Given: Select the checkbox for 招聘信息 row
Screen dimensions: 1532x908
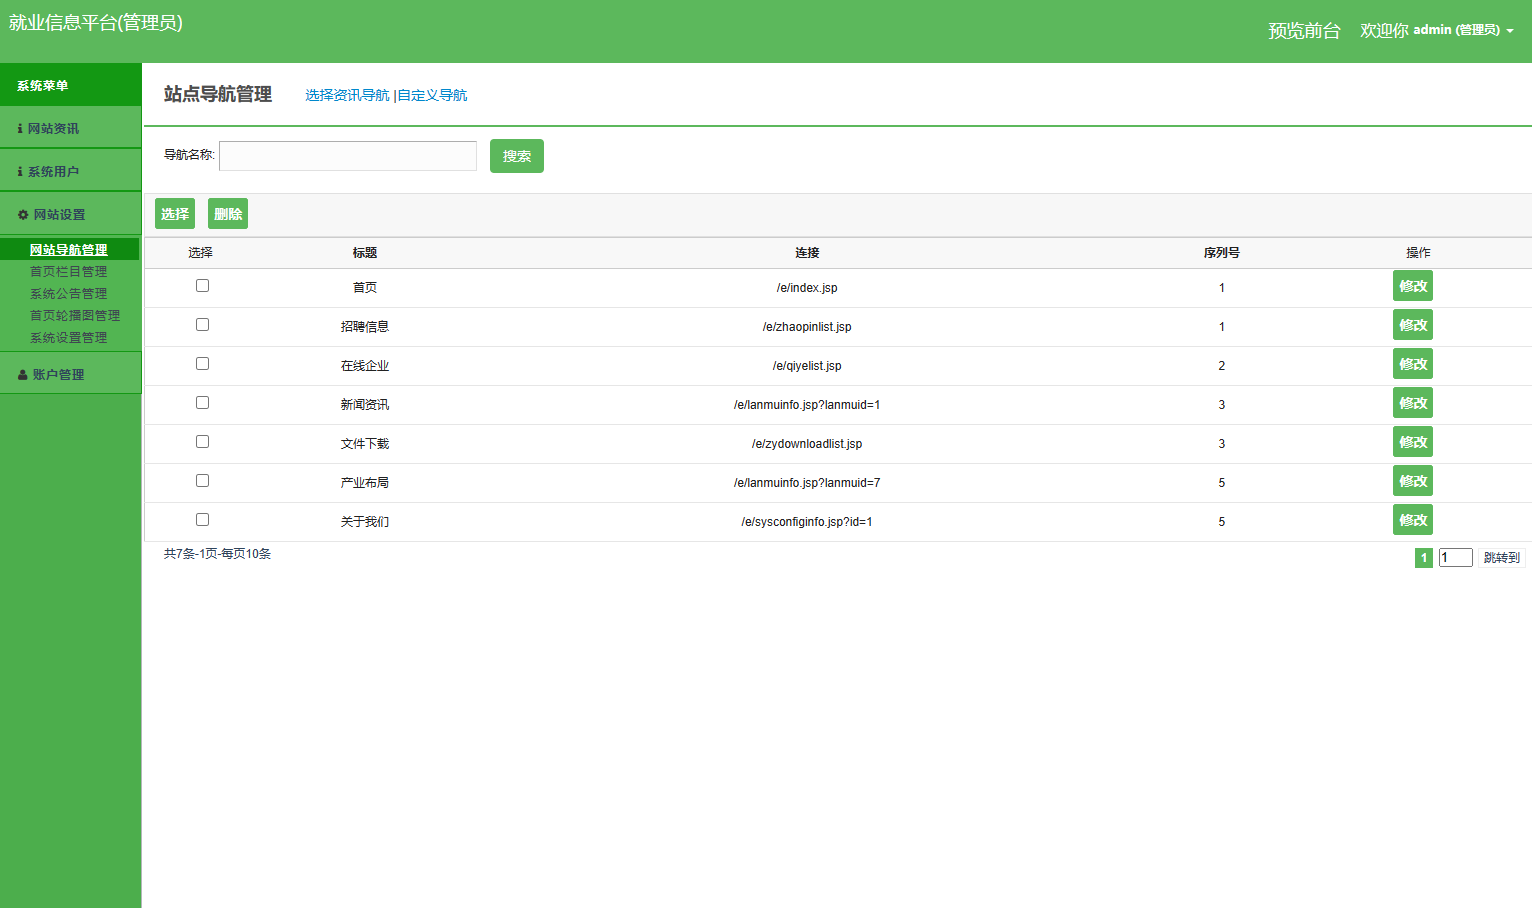Looking at the screenshot, I should click(x=202, y=325).
